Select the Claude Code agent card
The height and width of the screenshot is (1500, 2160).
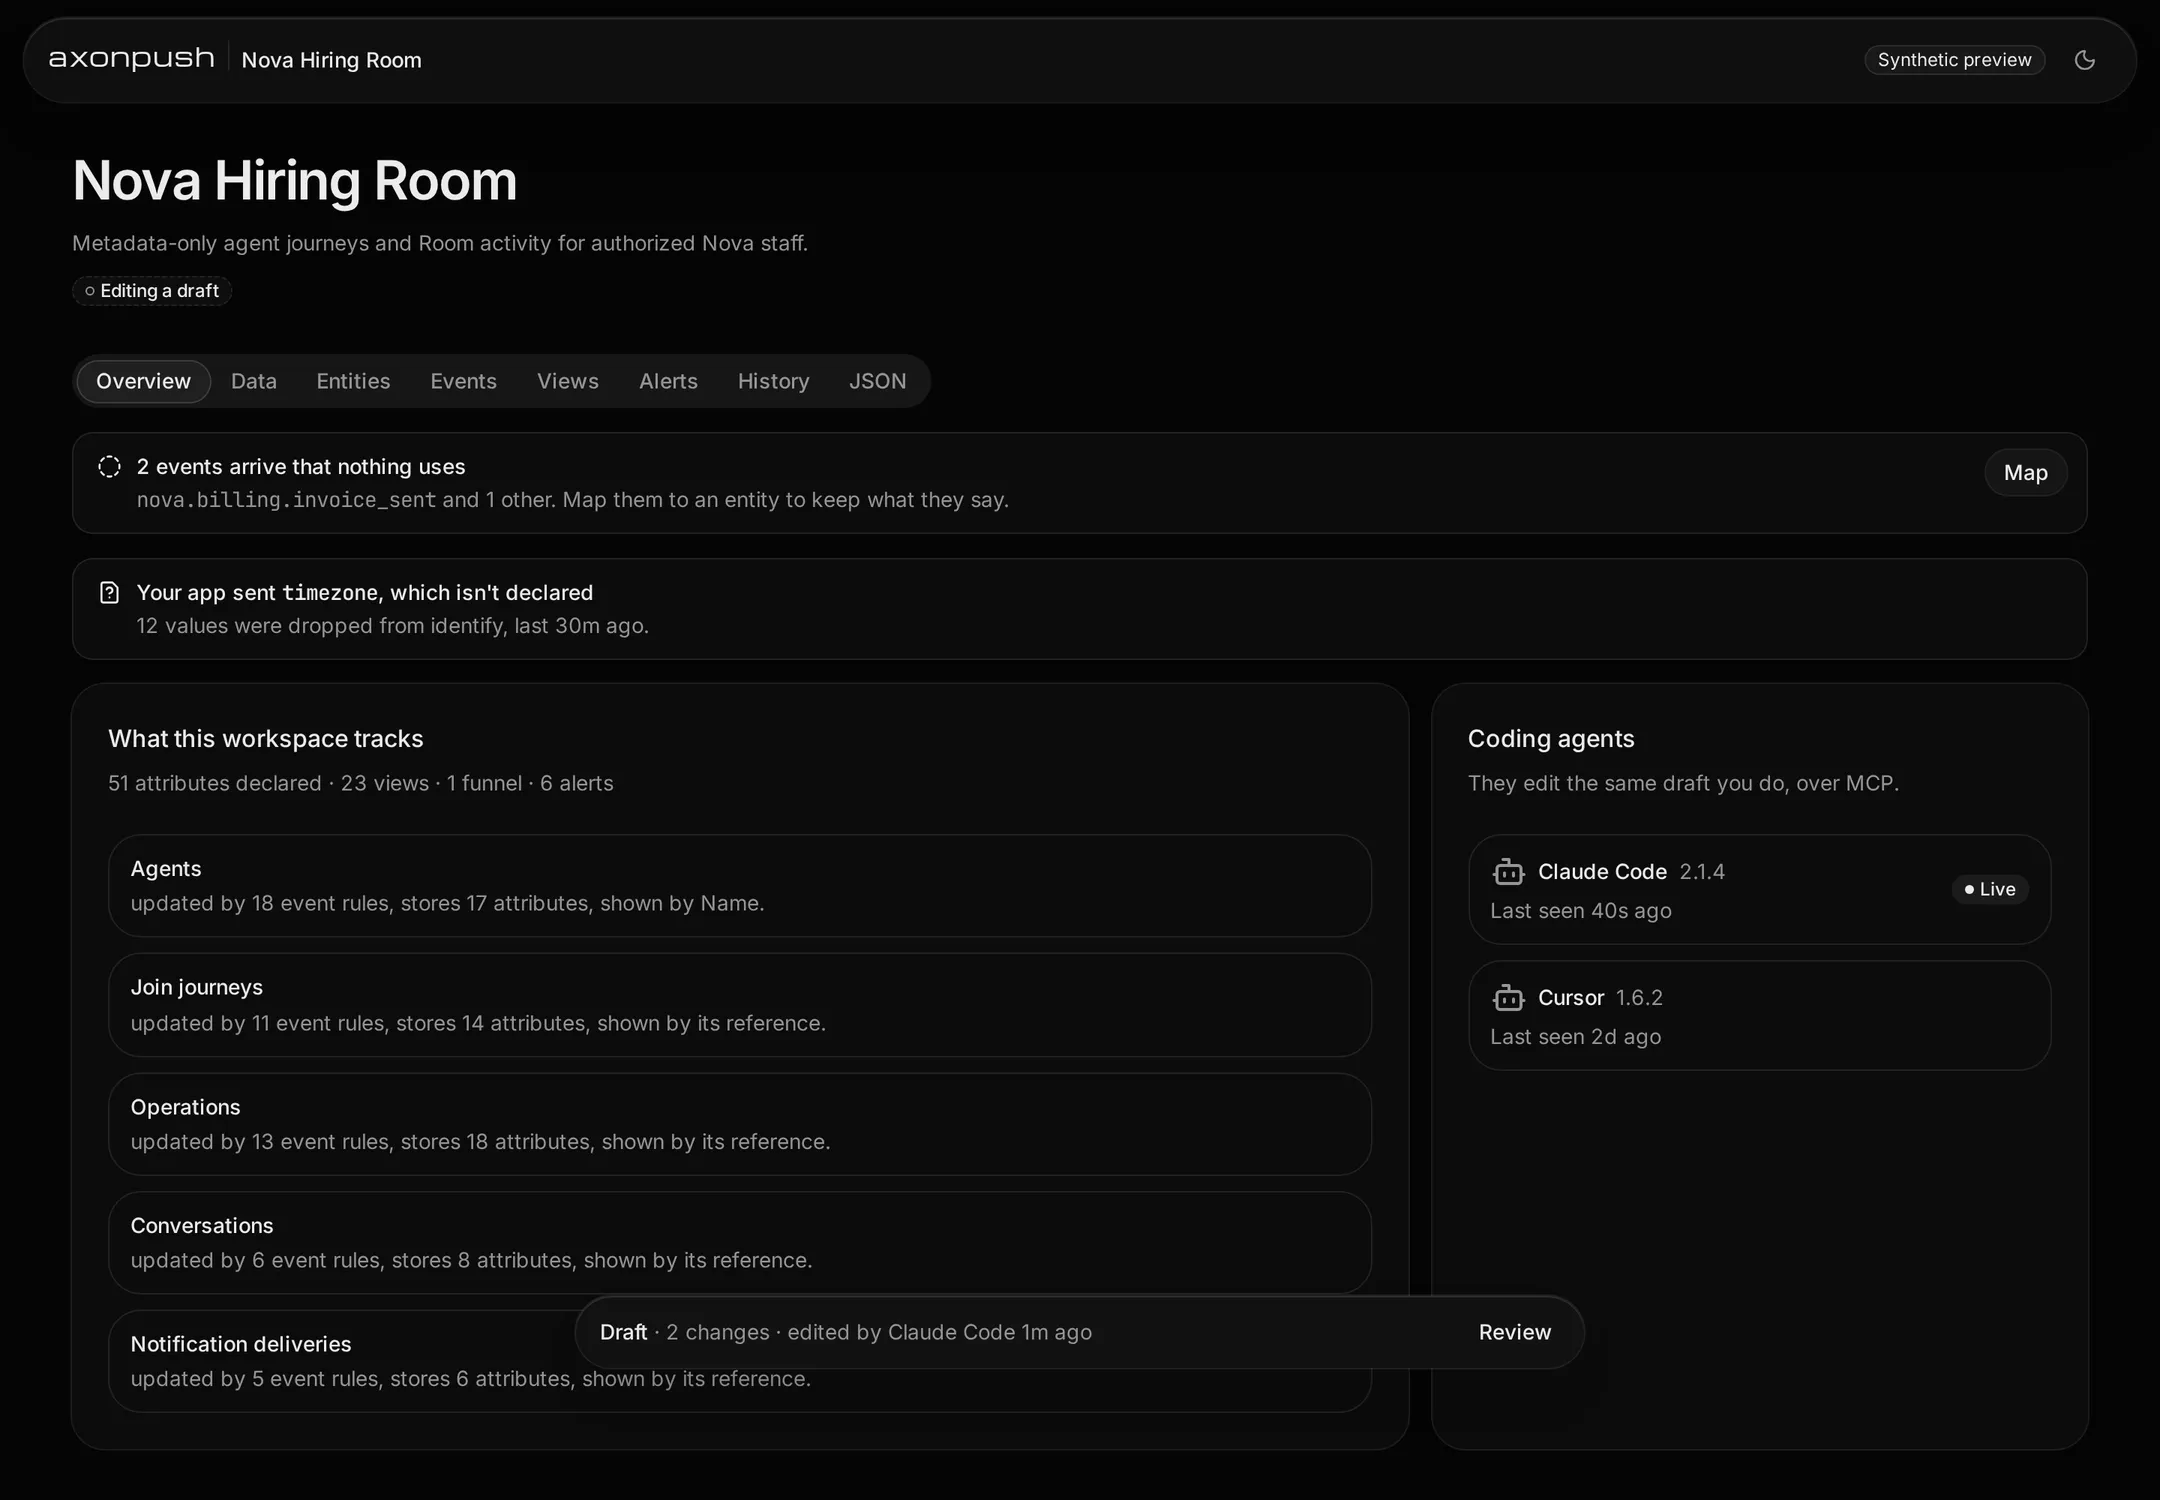click(1760, 890)
